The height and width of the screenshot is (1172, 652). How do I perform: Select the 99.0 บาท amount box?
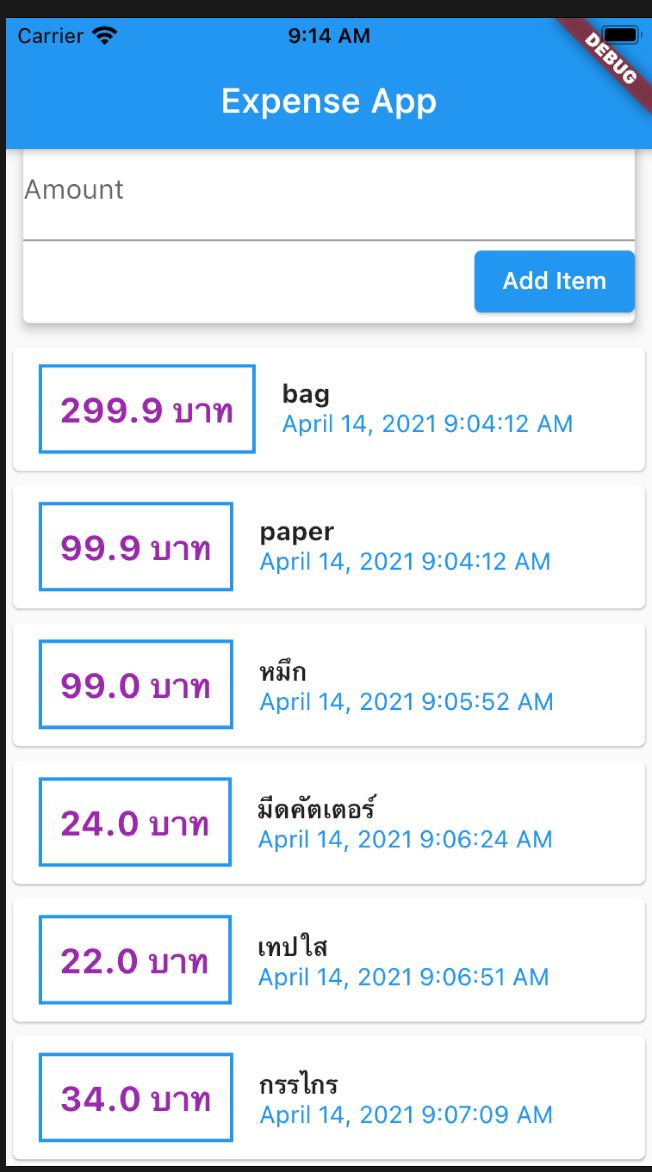[136, 685]
